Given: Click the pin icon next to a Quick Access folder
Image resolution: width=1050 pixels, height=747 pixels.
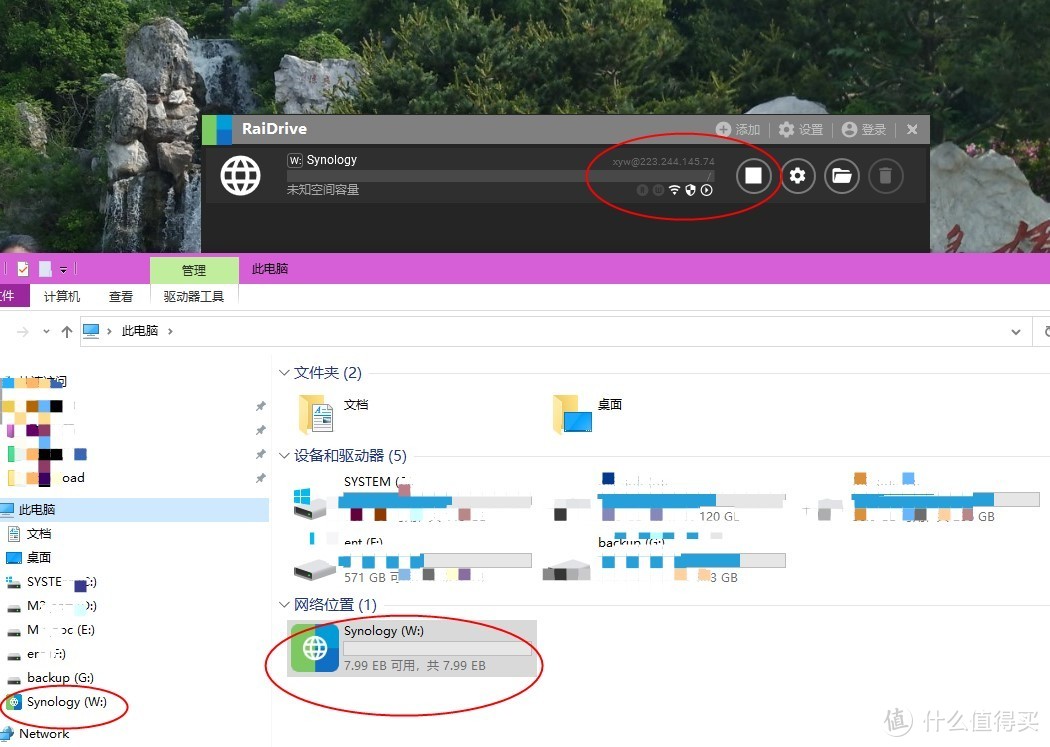Looking at the screenshot, I should [x=260, y=405].
